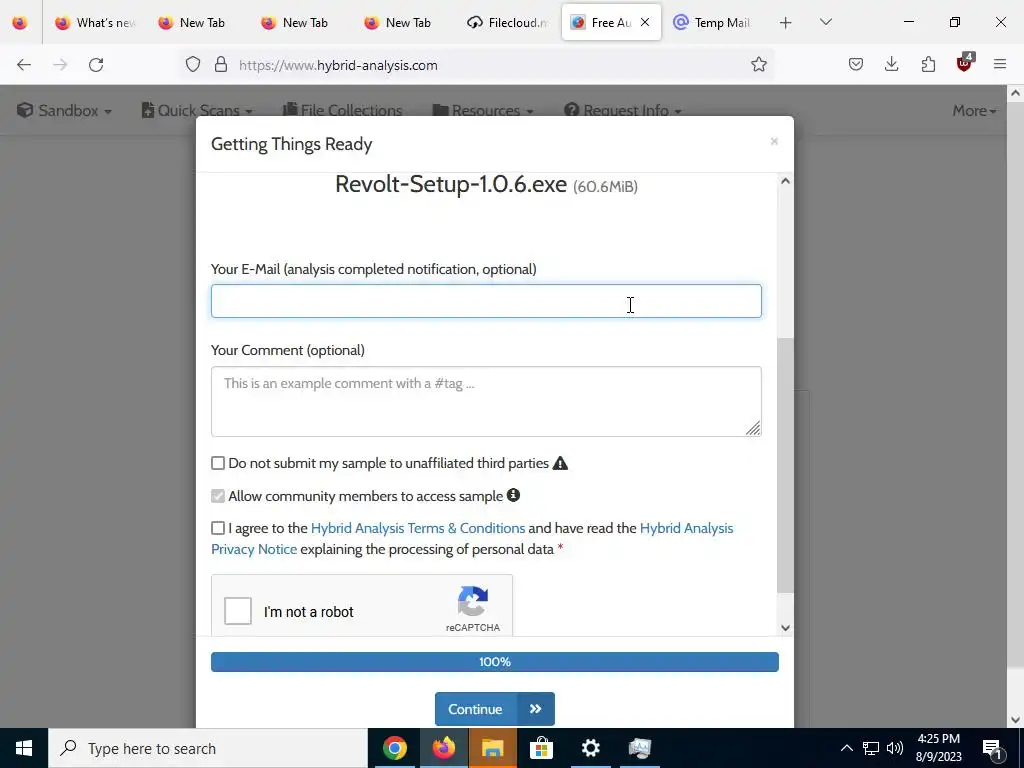Click the Firefox View icon

(20, 23)
